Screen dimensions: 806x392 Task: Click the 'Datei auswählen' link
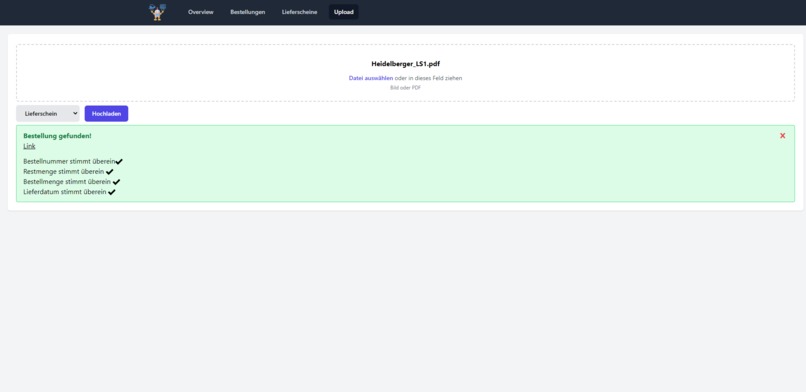[371, 78]
